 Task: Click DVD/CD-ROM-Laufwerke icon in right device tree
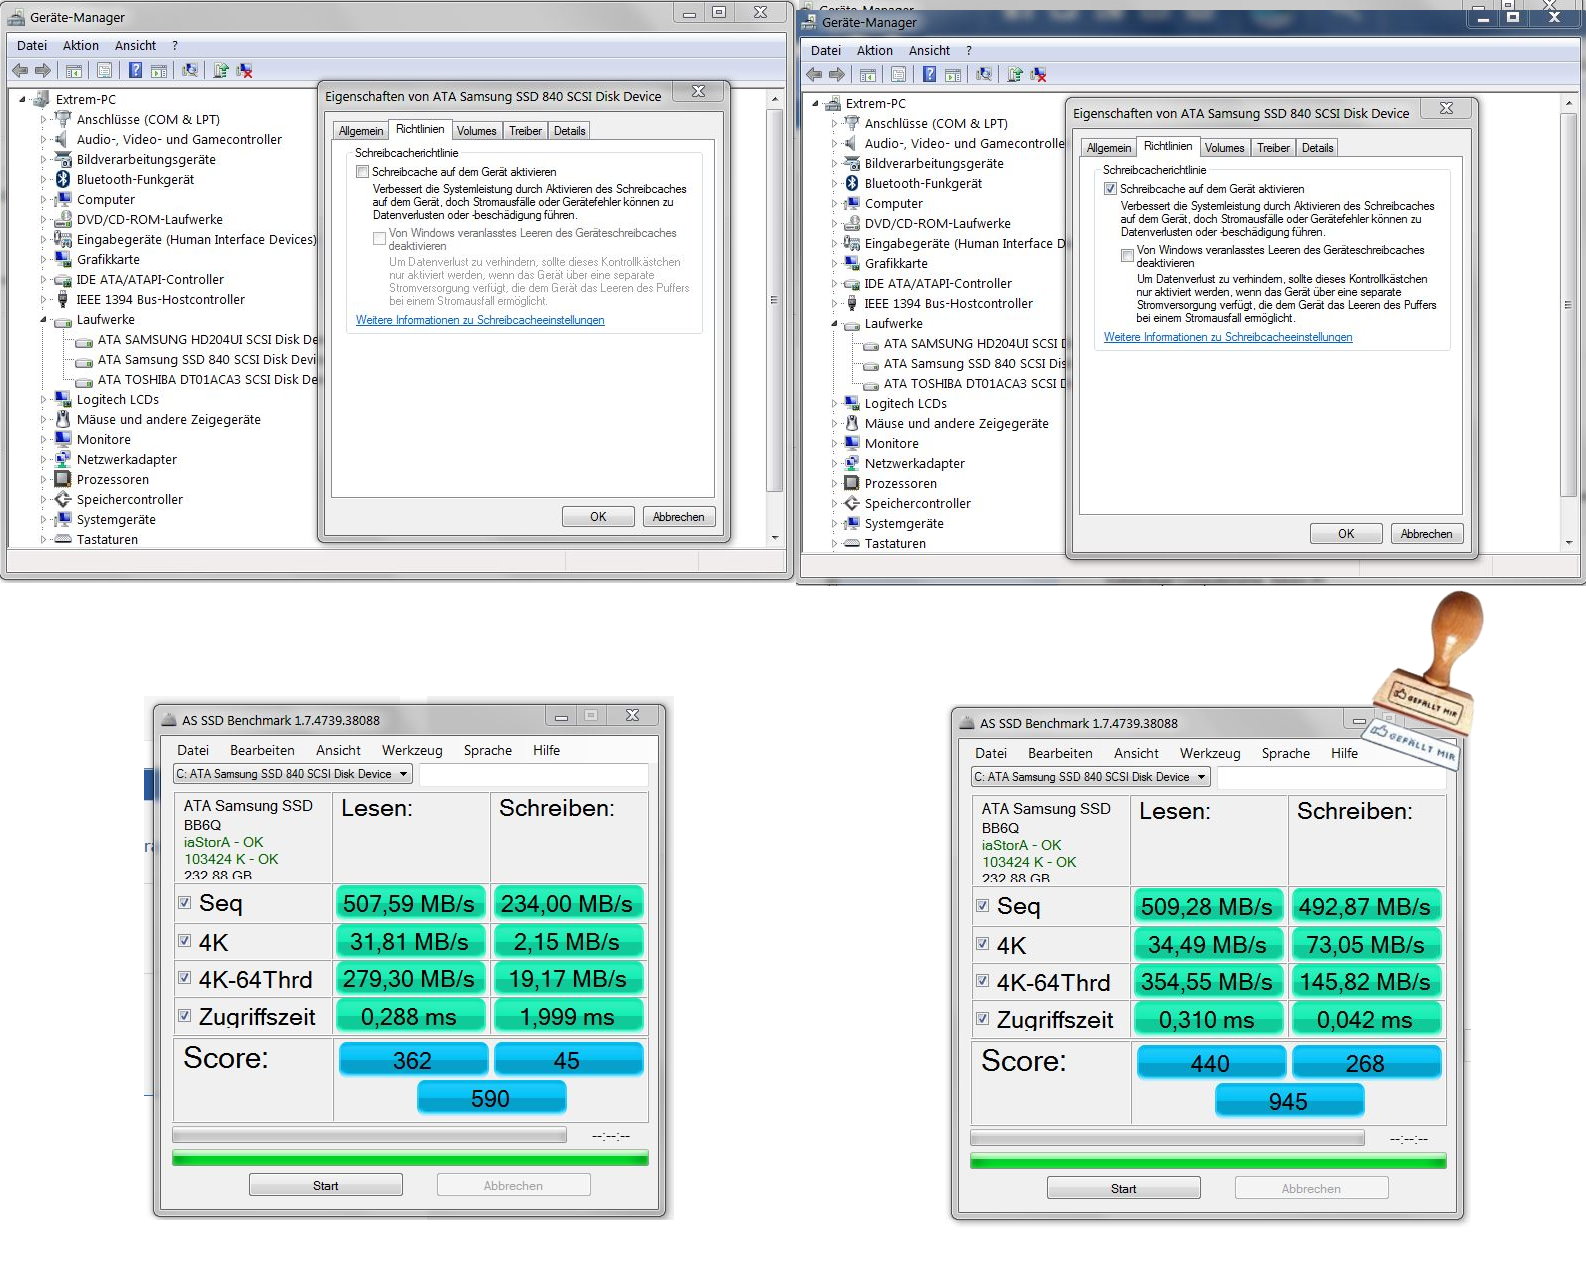coord(852,223)
